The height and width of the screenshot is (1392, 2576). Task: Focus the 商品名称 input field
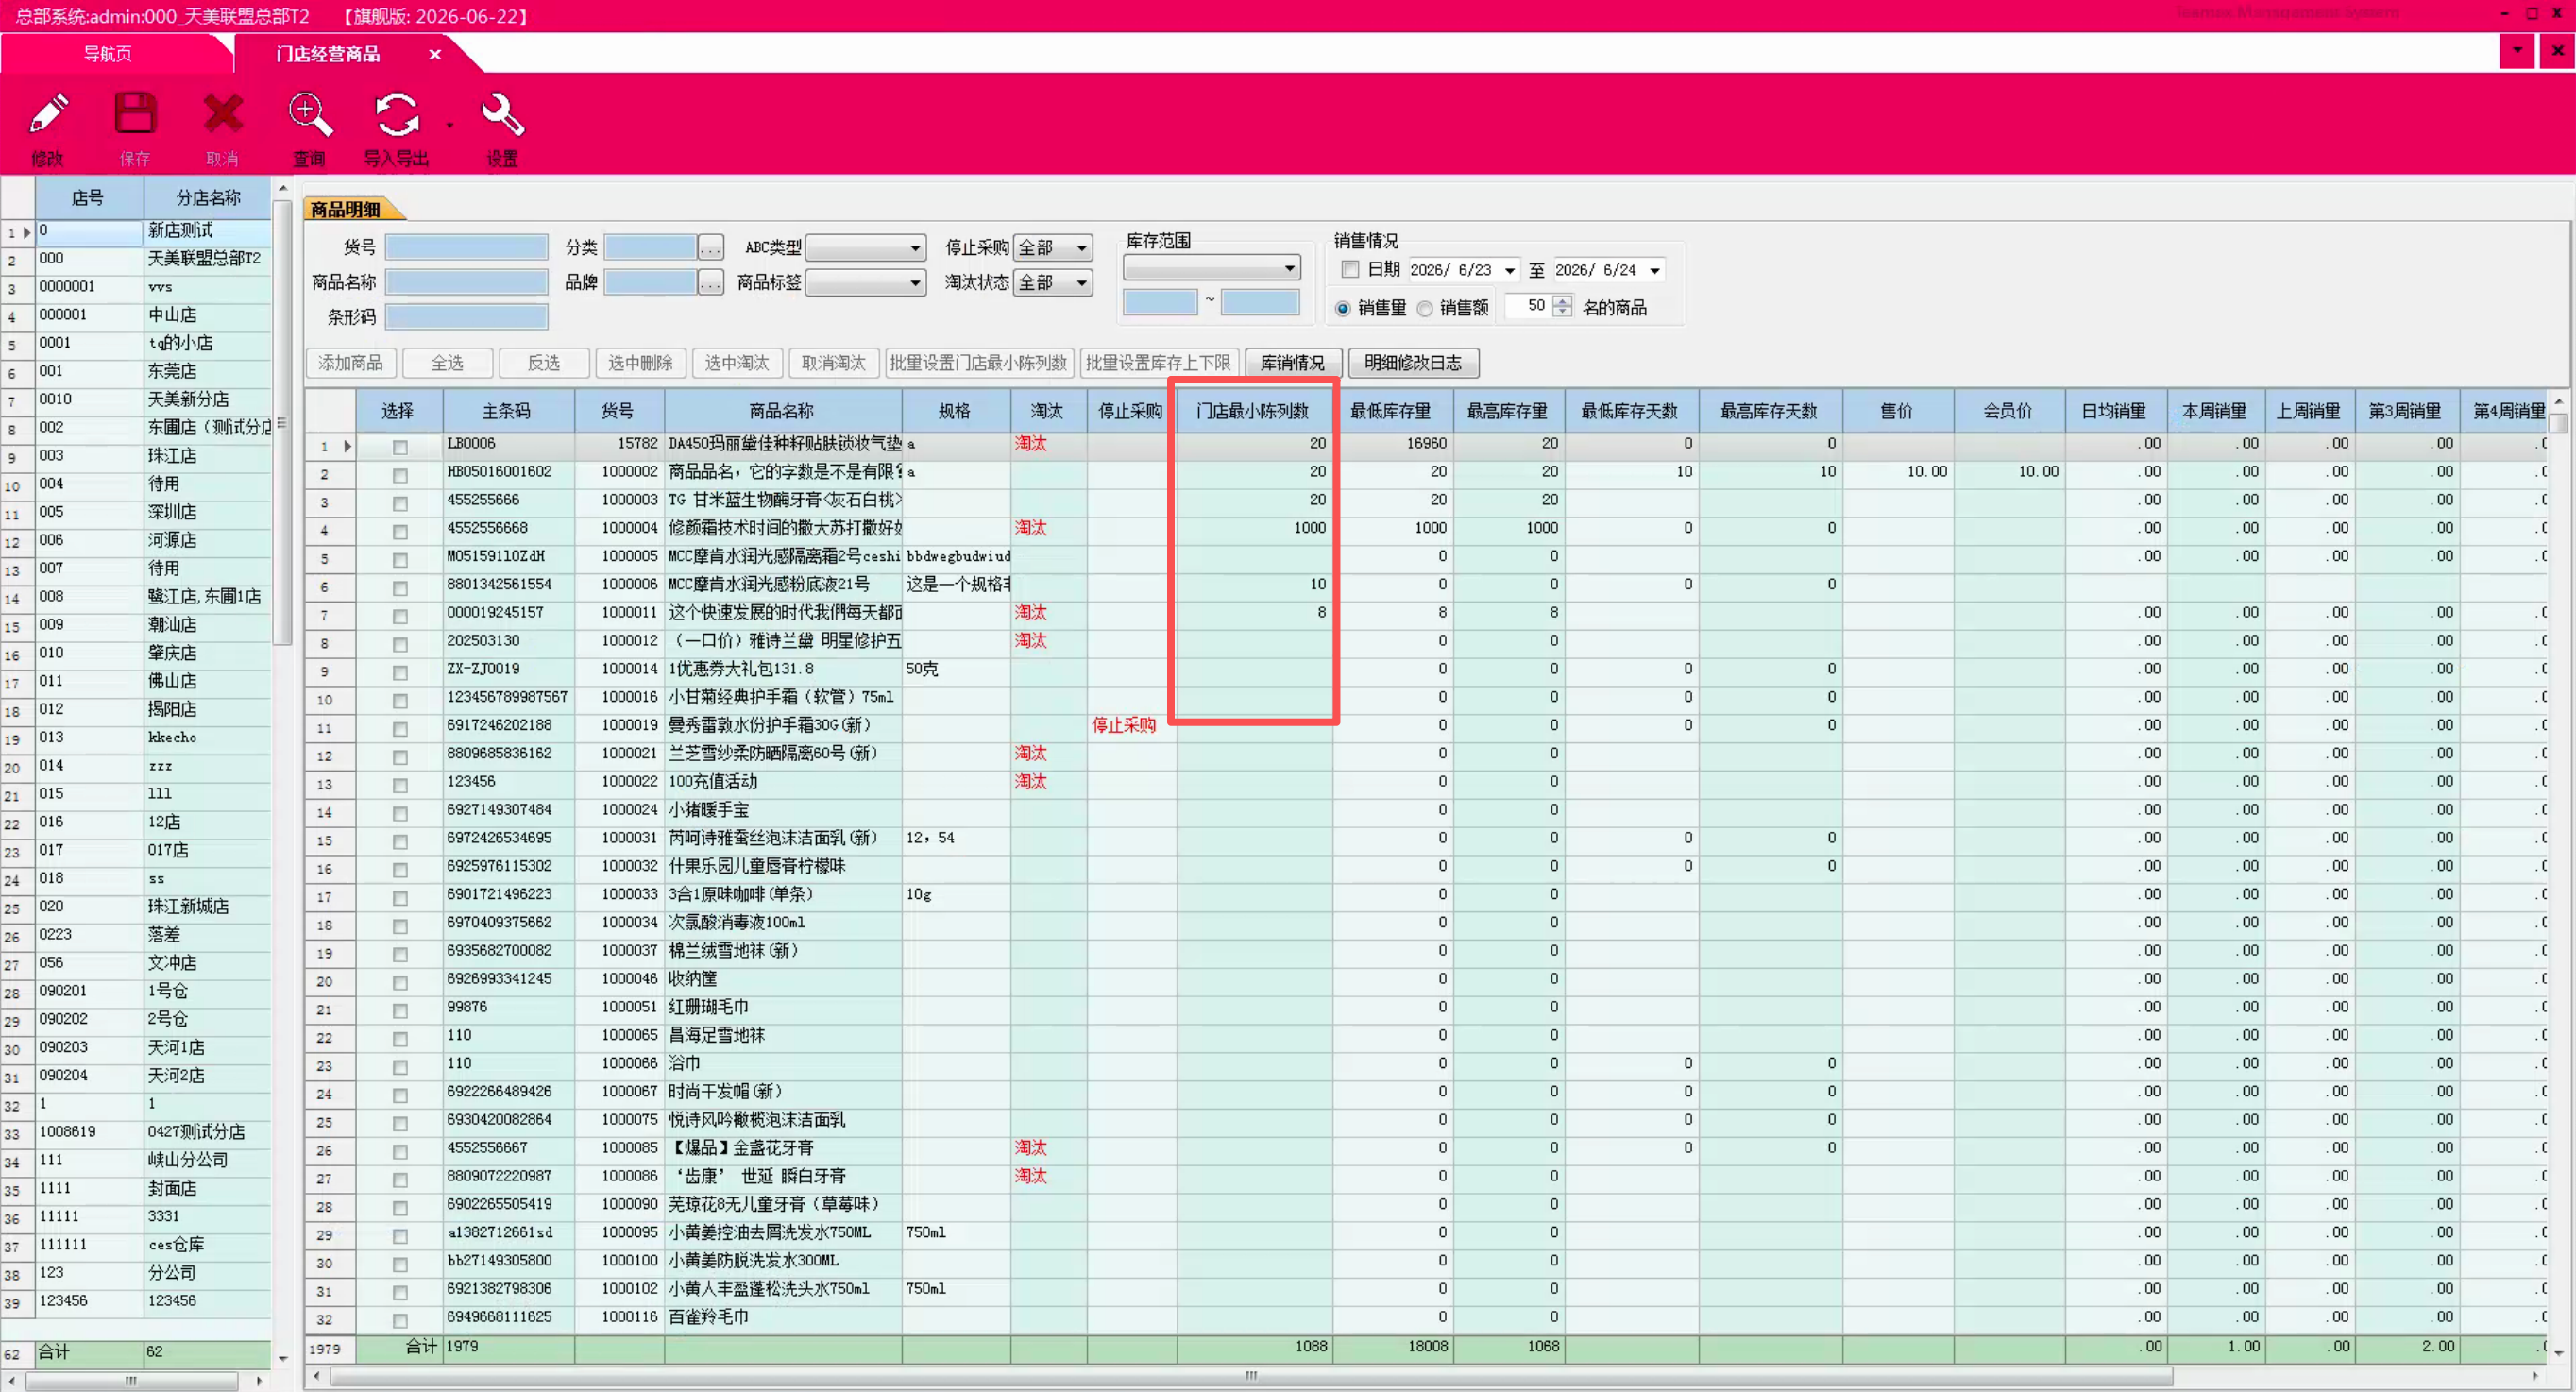tap(466, 283)
